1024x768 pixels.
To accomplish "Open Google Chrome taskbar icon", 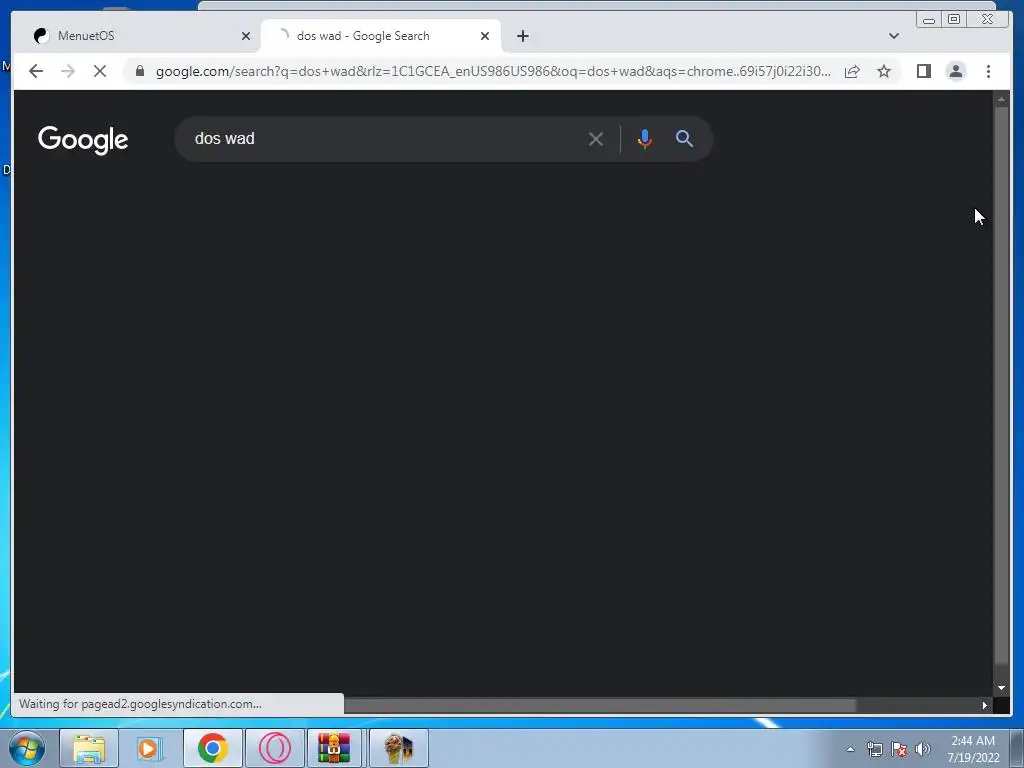I will click(x=212, y=748).
